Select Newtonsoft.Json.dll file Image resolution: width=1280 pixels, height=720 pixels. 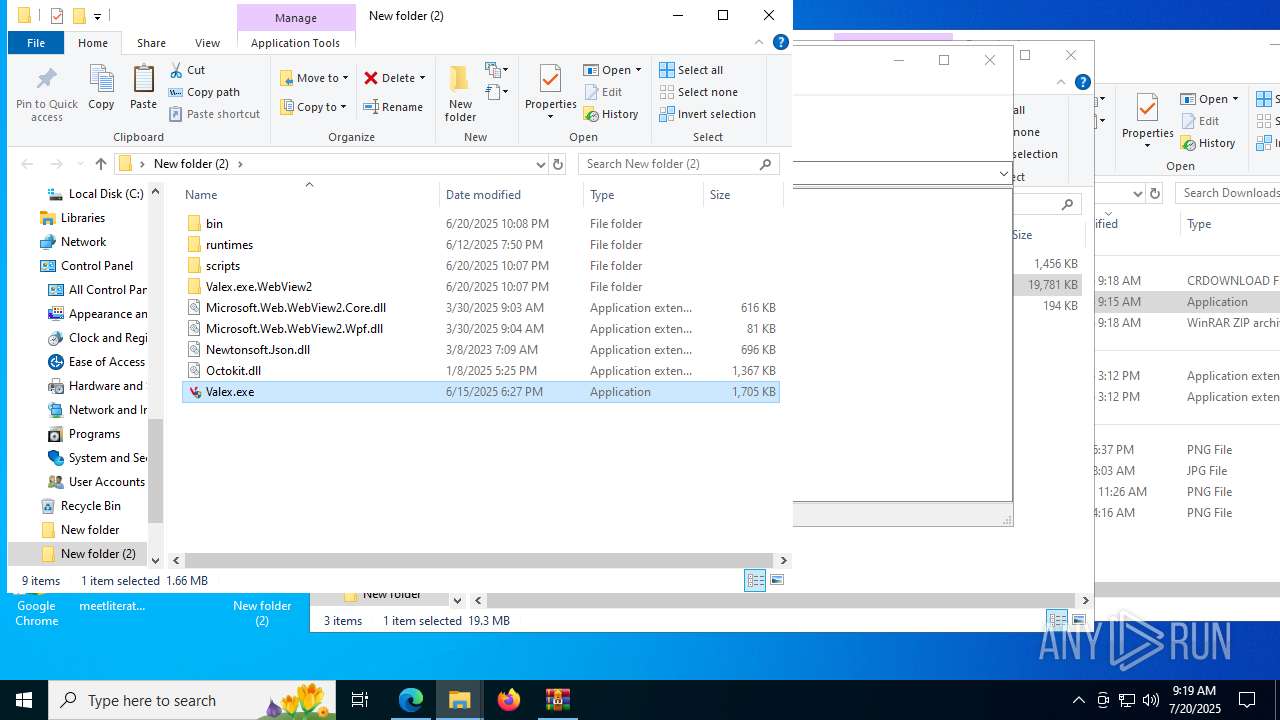[x=480, y=350]
